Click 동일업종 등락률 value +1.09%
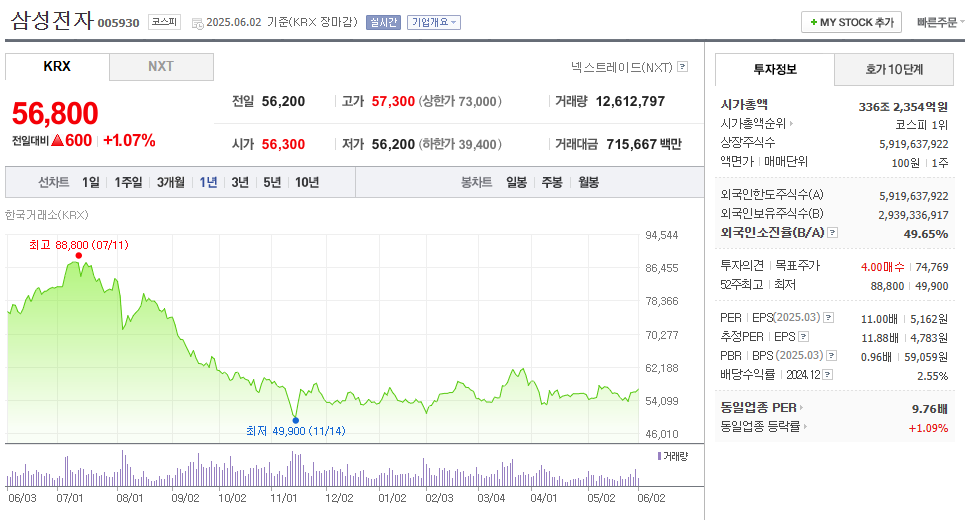 [928, 428]
